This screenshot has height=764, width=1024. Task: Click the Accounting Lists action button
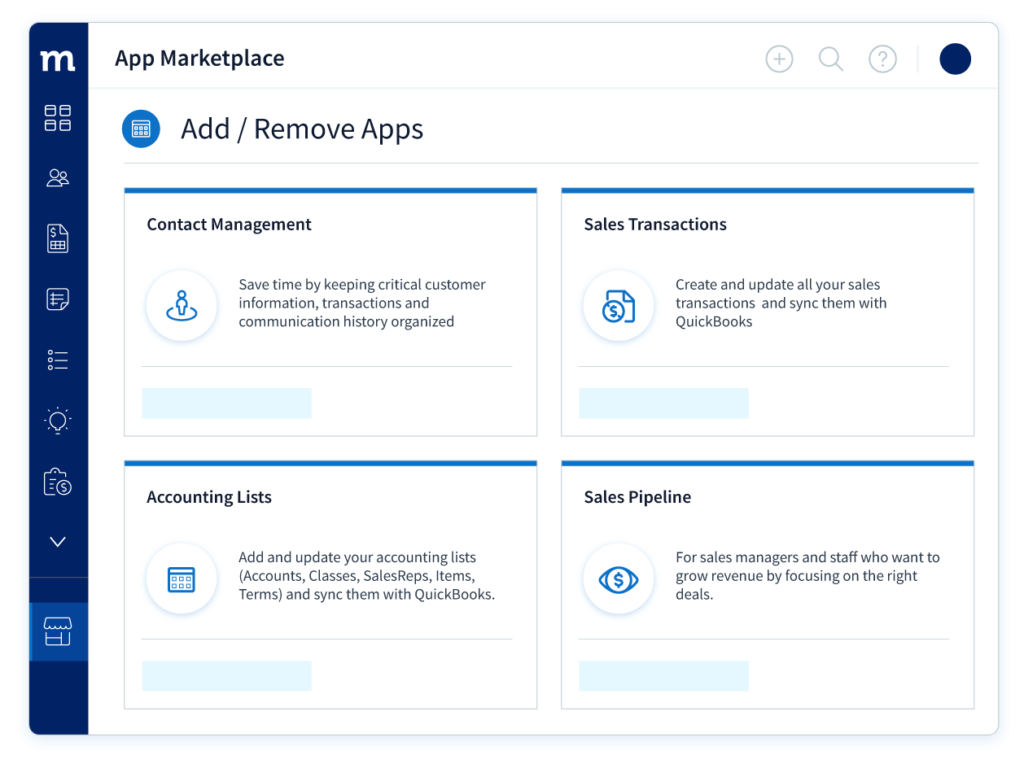227,676
